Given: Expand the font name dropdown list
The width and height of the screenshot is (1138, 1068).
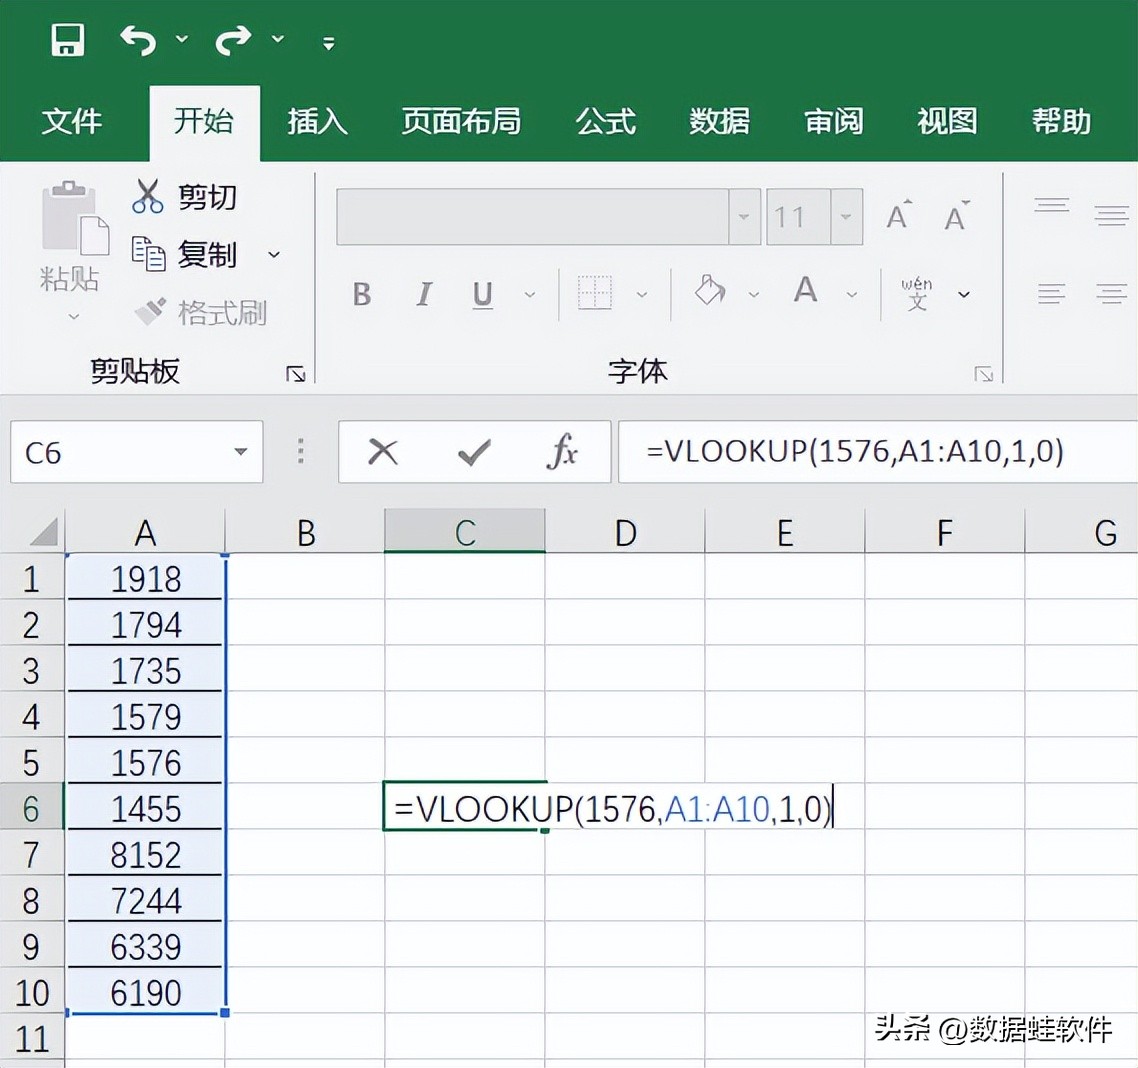Looking at the screenshot, I should coord(744,217).
